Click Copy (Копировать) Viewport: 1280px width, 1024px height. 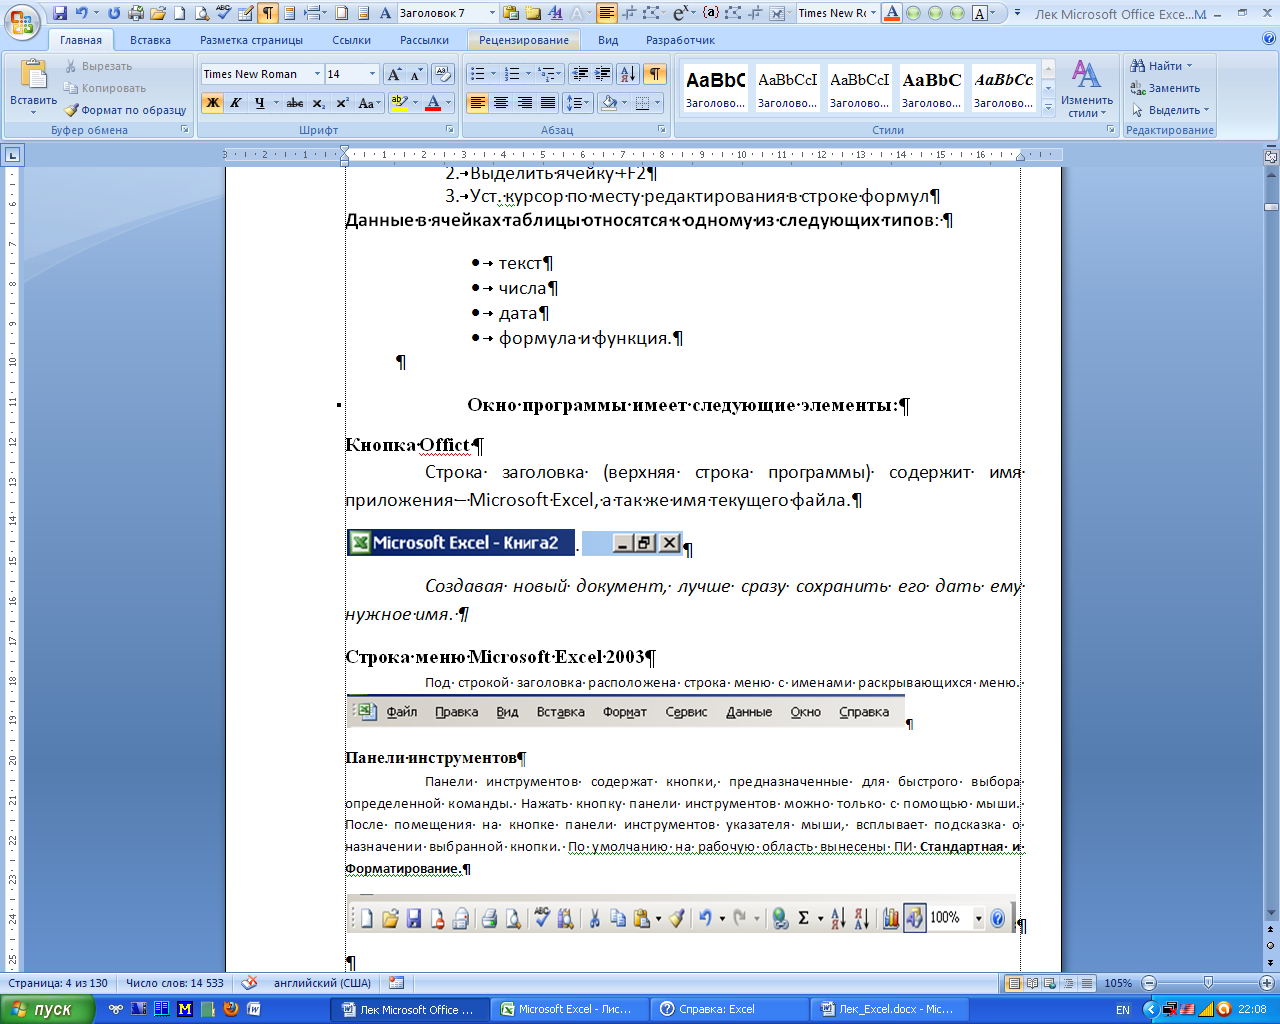coord(105,88)
